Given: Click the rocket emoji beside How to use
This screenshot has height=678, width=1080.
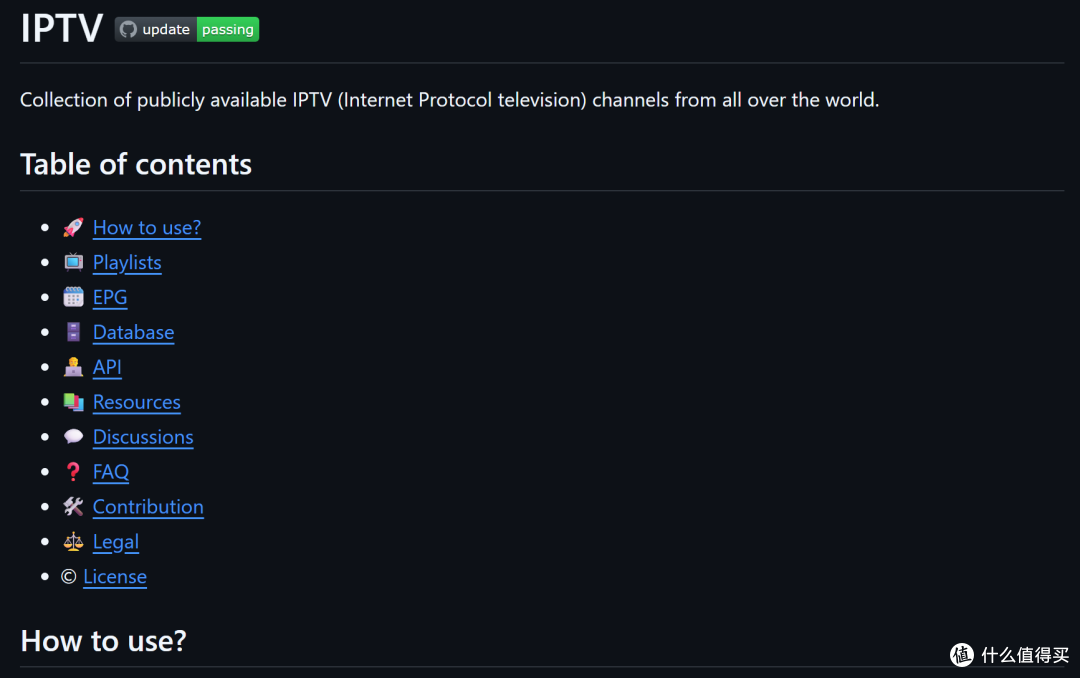Looking at the screenshot, I should [74, 227].
